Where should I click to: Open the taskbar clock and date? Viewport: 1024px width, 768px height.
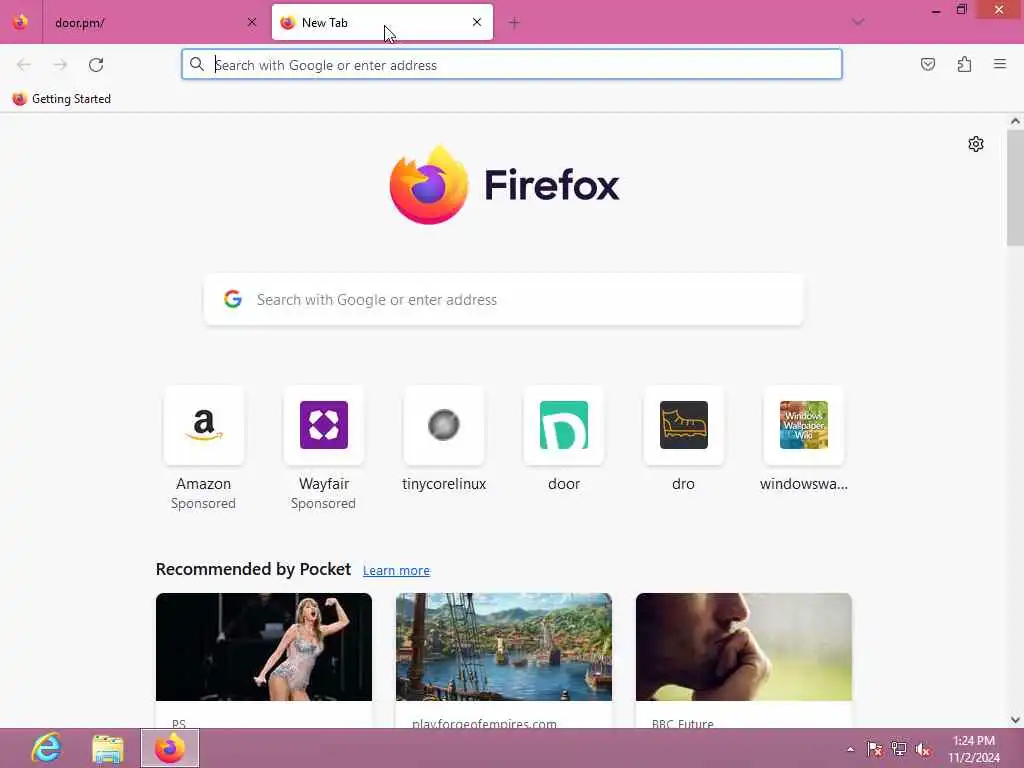tap(974, 749)
